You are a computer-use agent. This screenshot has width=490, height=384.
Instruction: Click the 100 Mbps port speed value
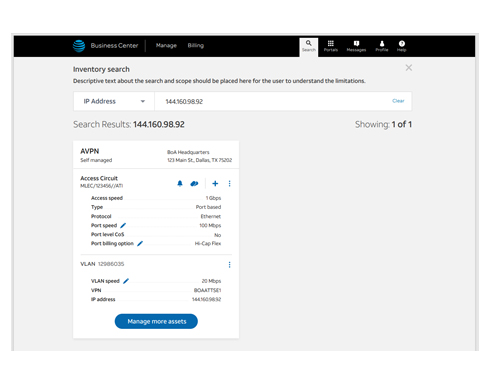pos(210,226)
